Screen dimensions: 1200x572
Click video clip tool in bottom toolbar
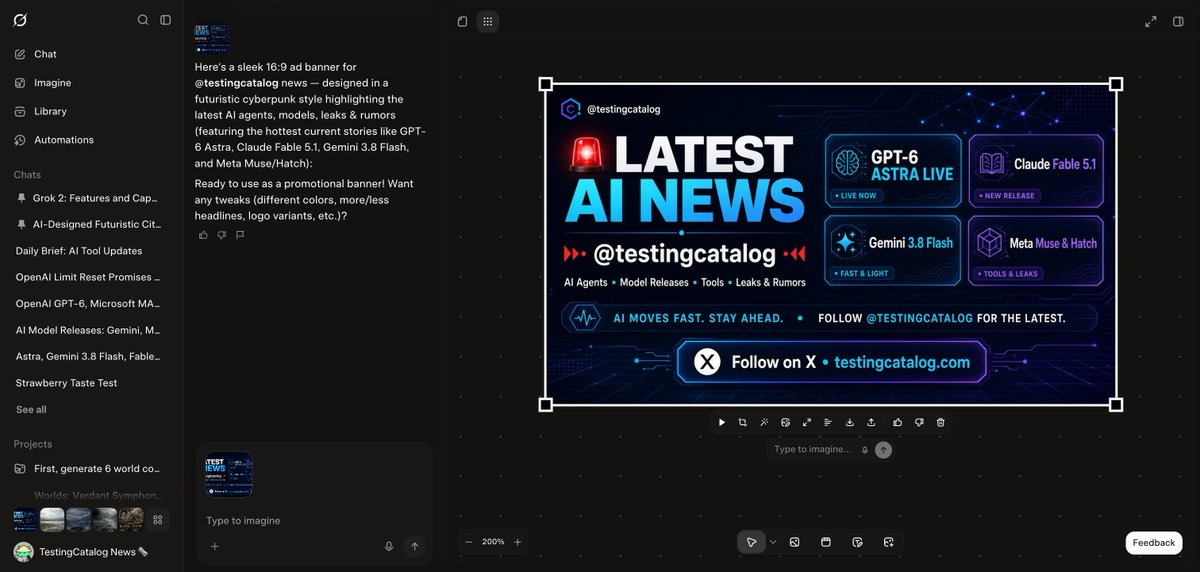click(826, 542)
